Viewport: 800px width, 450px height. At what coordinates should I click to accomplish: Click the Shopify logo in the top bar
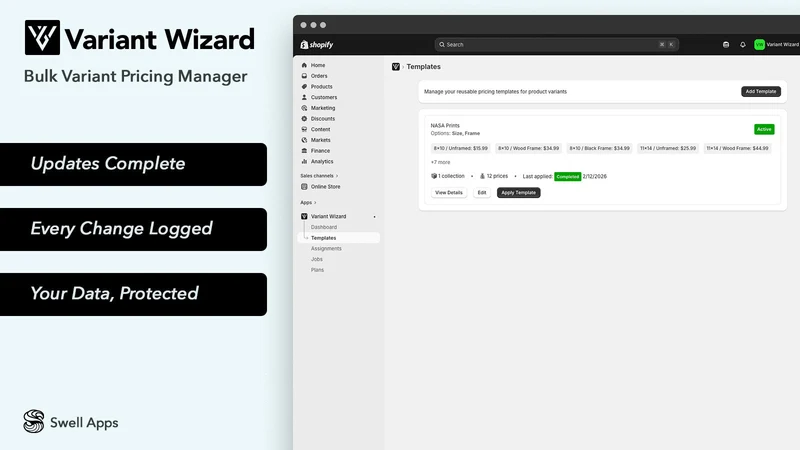tap(317, 45)
